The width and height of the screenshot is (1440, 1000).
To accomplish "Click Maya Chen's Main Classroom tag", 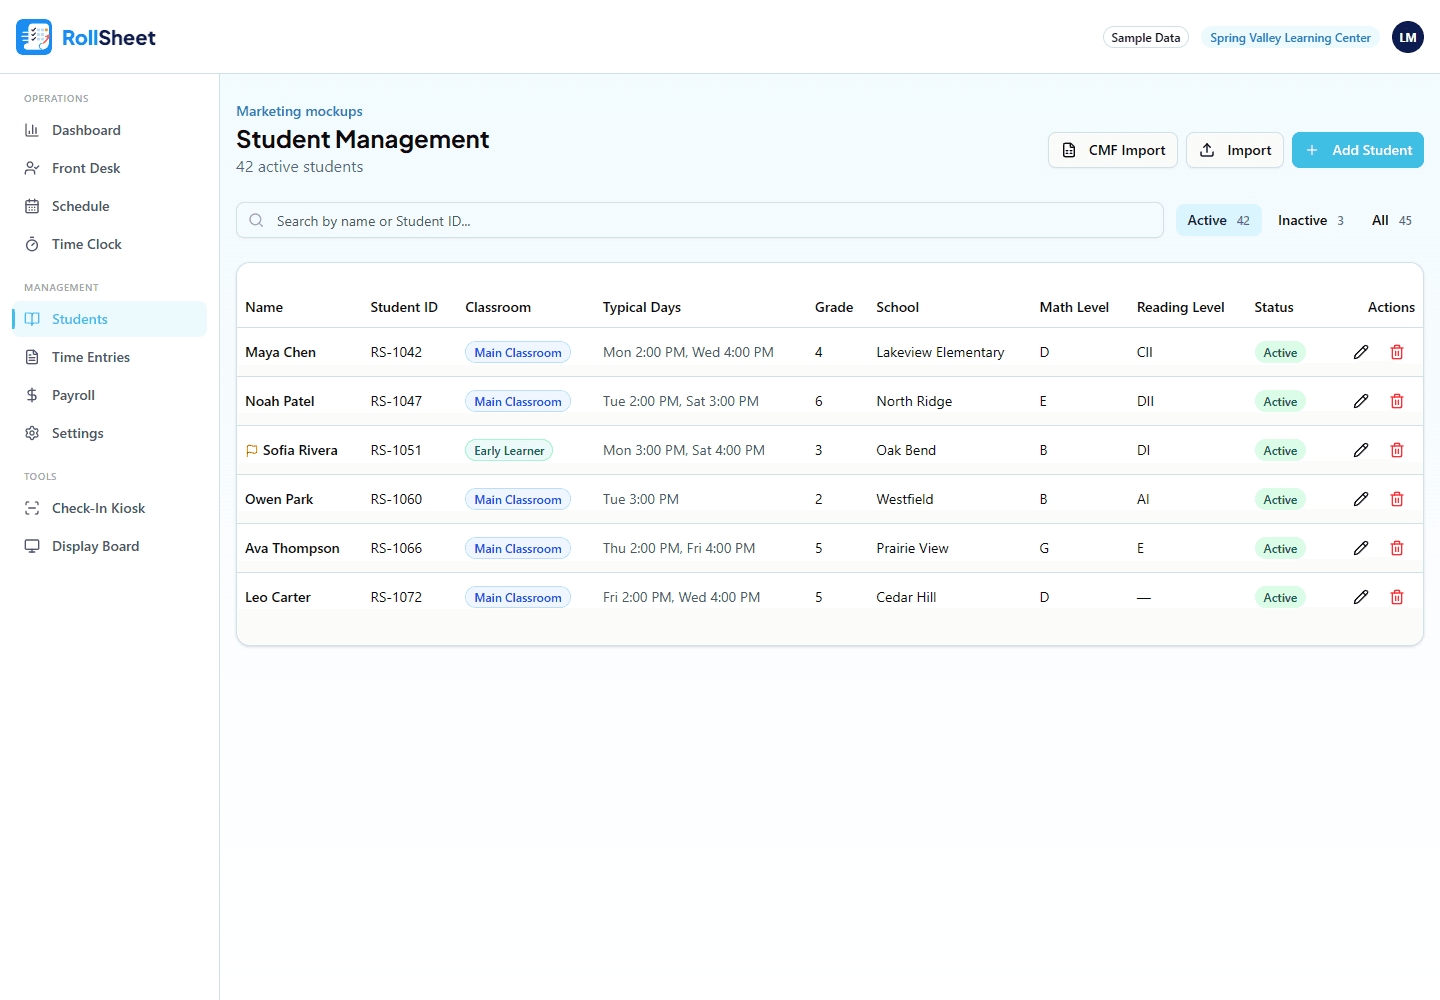I will pyautogui.click(x=518, y=353).
